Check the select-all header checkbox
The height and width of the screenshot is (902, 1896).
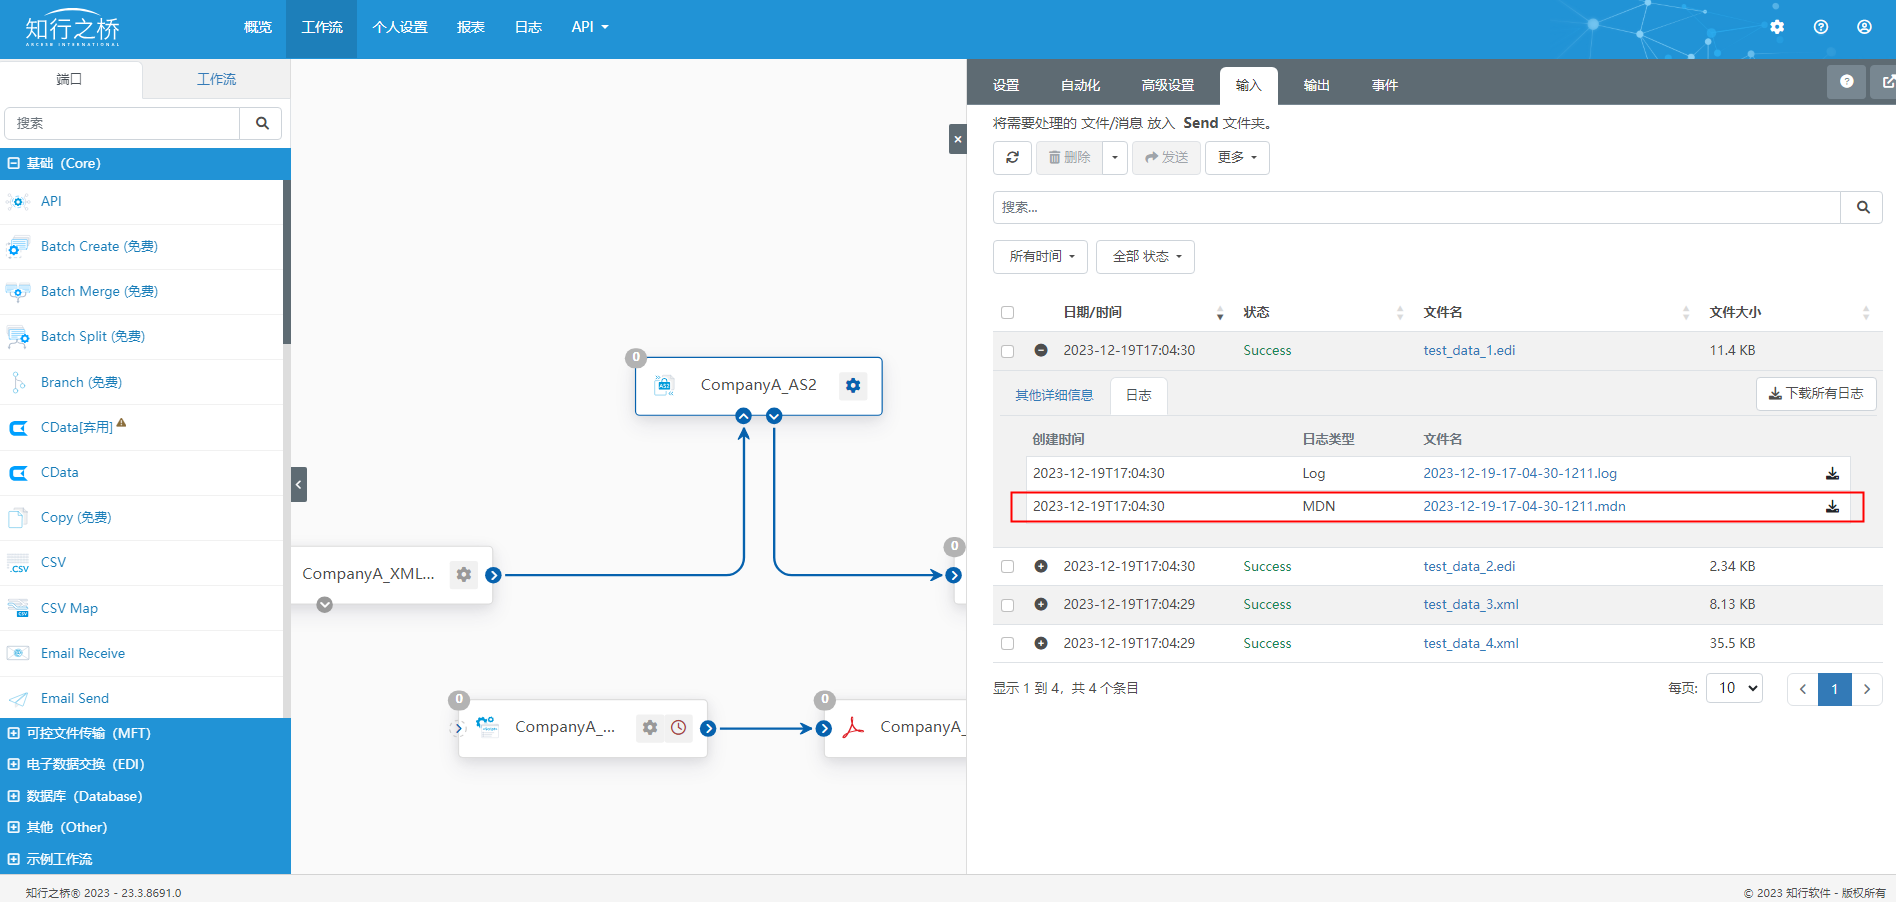[x=1007, y=313]
